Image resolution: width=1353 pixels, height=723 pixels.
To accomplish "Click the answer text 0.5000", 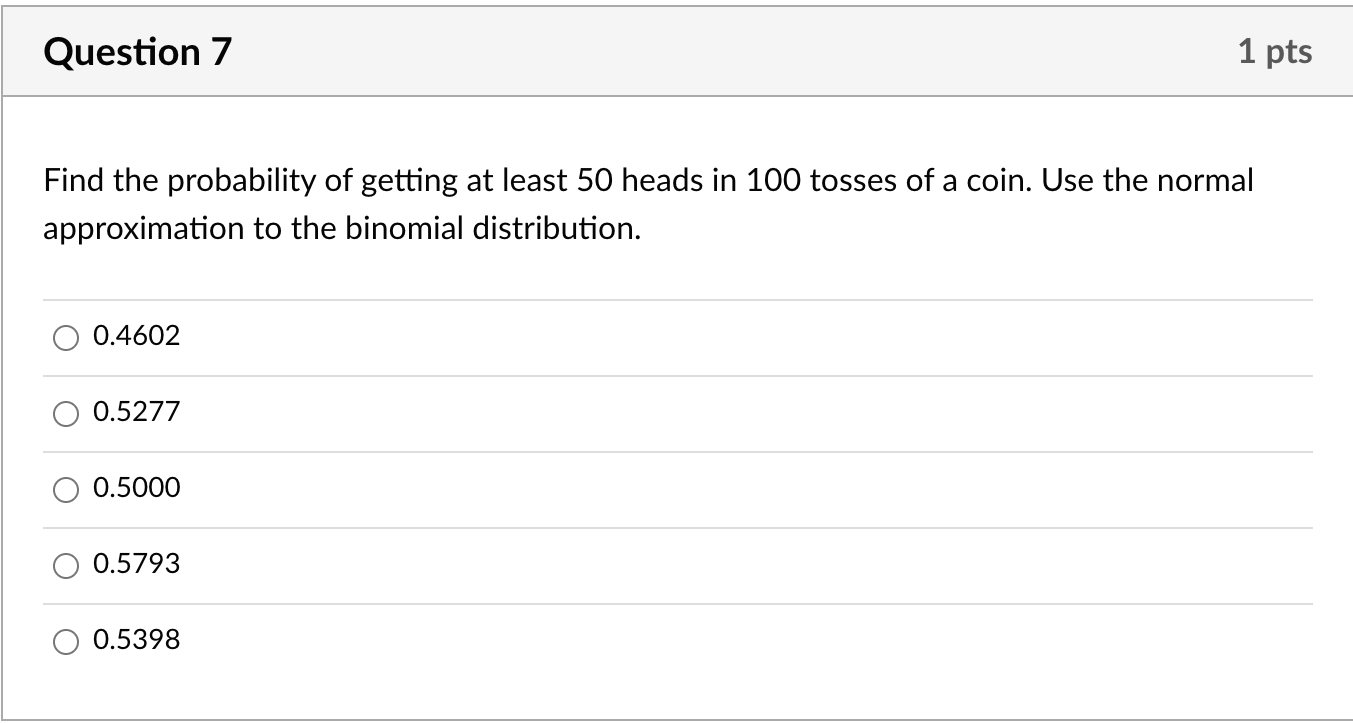I will (x=135, y=488).
